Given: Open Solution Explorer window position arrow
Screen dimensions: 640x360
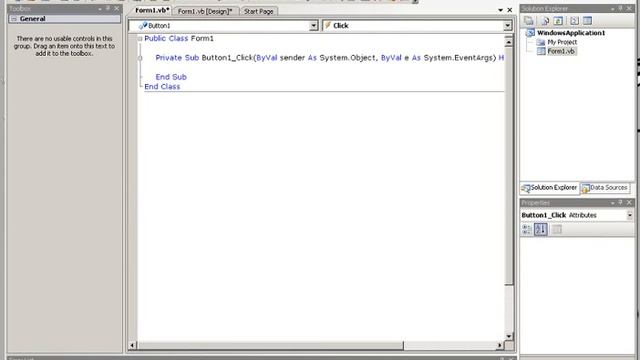Looking at the screenshot, I should coord(612,9).
